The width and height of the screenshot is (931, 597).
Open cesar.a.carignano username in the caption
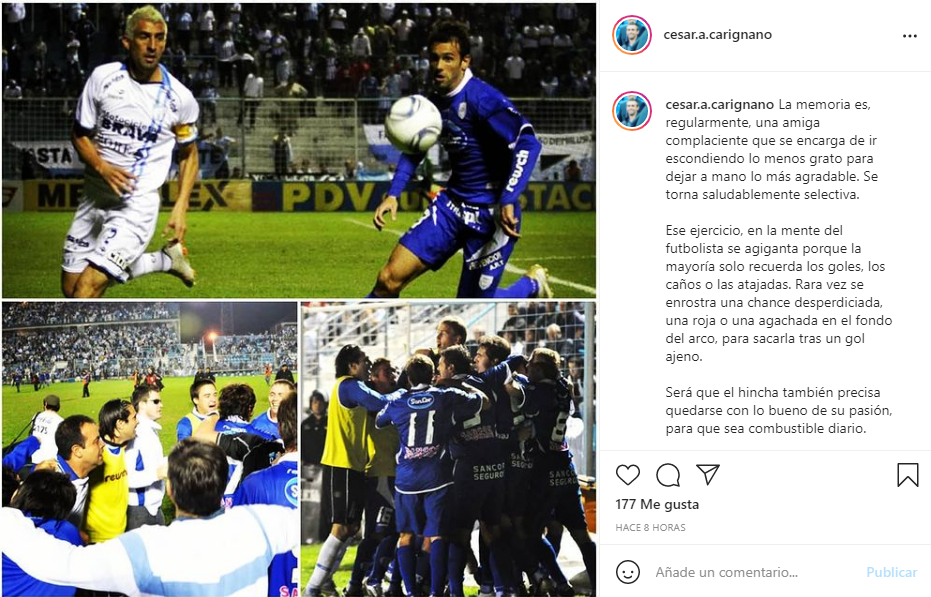(x=720, y=105)
